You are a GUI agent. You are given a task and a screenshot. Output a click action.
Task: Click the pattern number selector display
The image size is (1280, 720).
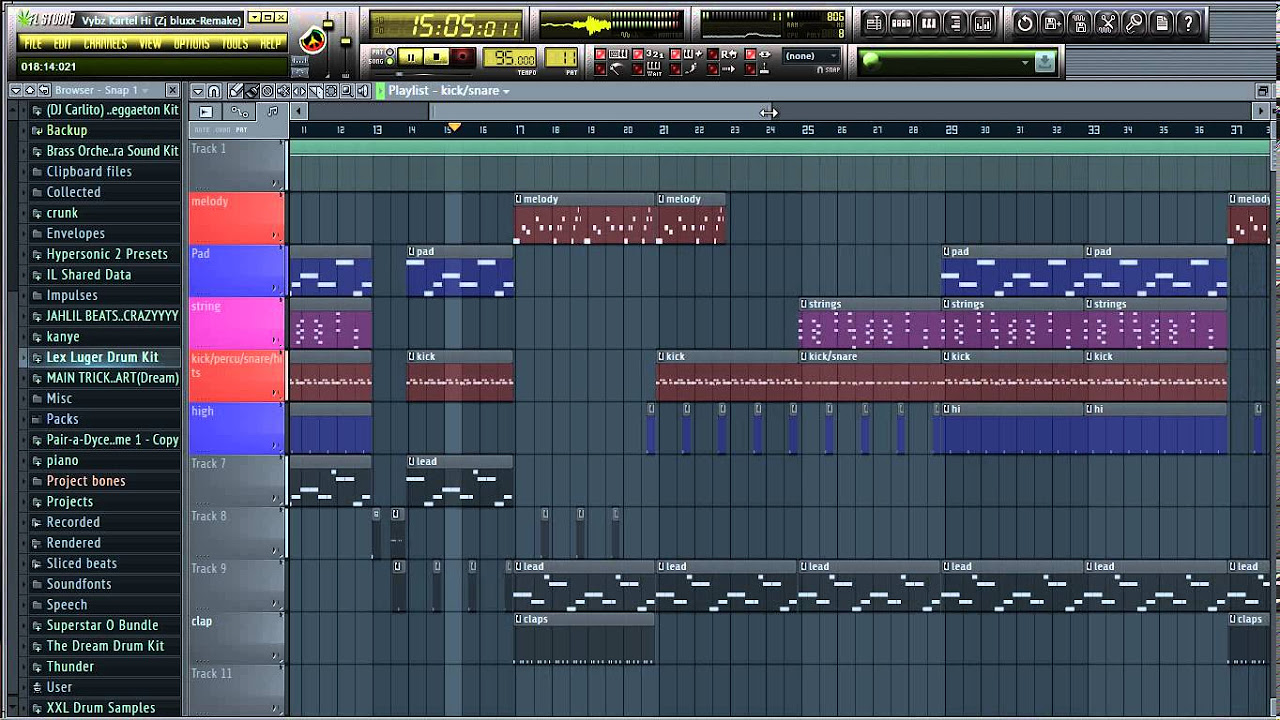[x=561, y=58]
